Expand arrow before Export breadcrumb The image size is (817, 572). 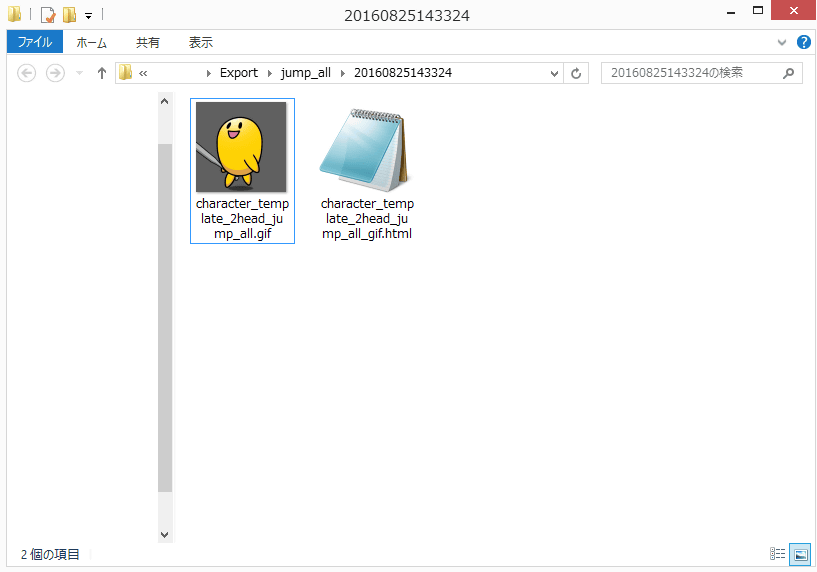coord(208,73)
